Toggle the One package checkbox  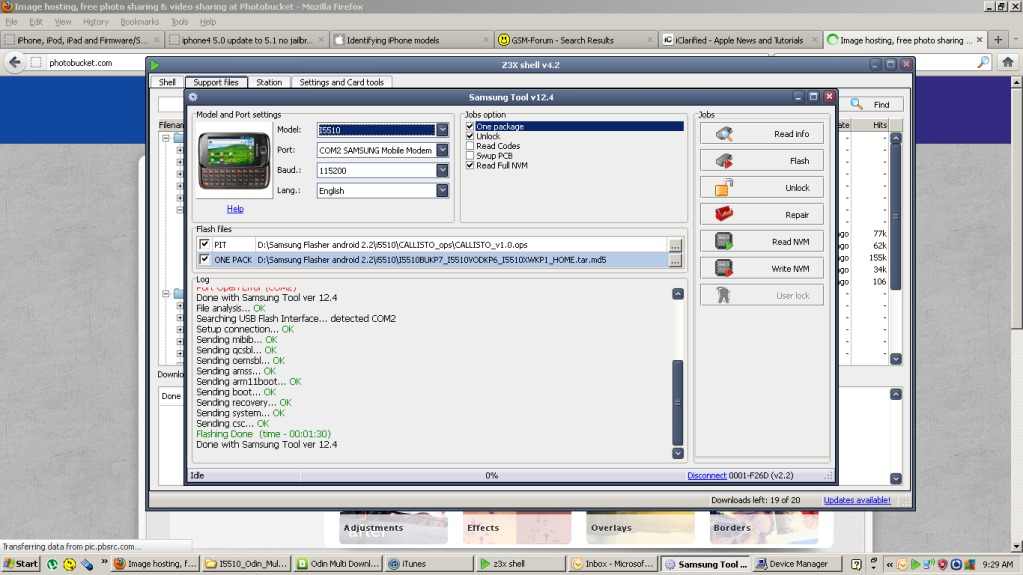tap(470, 126)
